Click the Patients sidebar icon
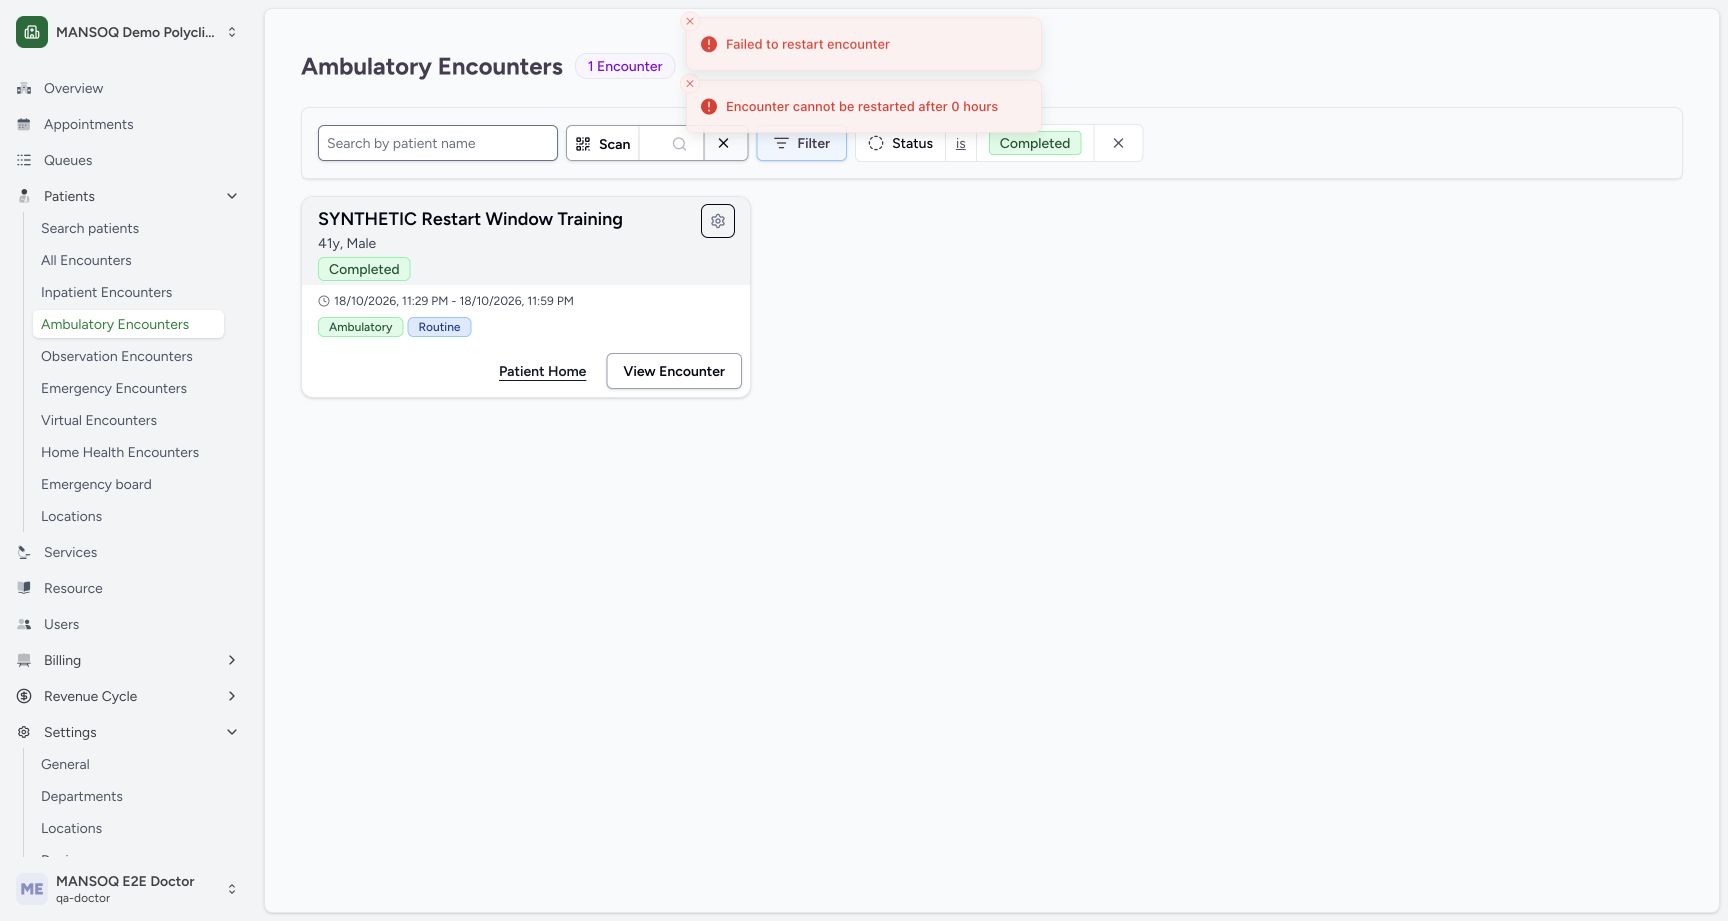Image resolution: width=1728 pixels, height=921 pixels. click(24, 196)
